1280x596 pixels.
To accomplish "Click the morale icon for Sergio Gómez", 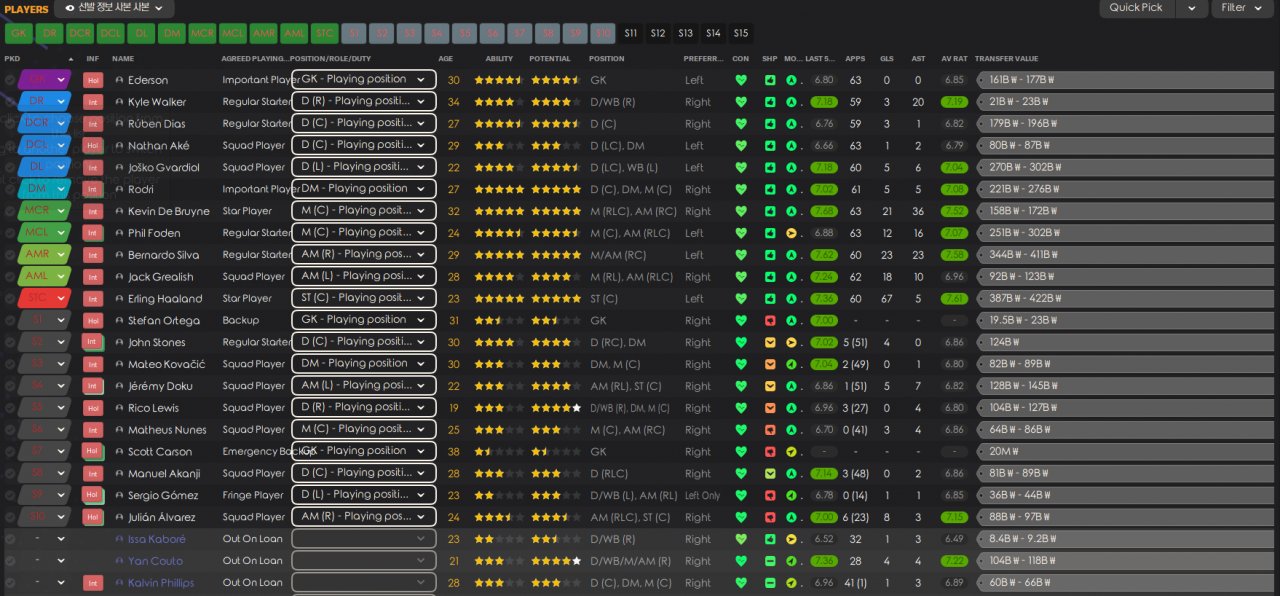I will 791,496.
